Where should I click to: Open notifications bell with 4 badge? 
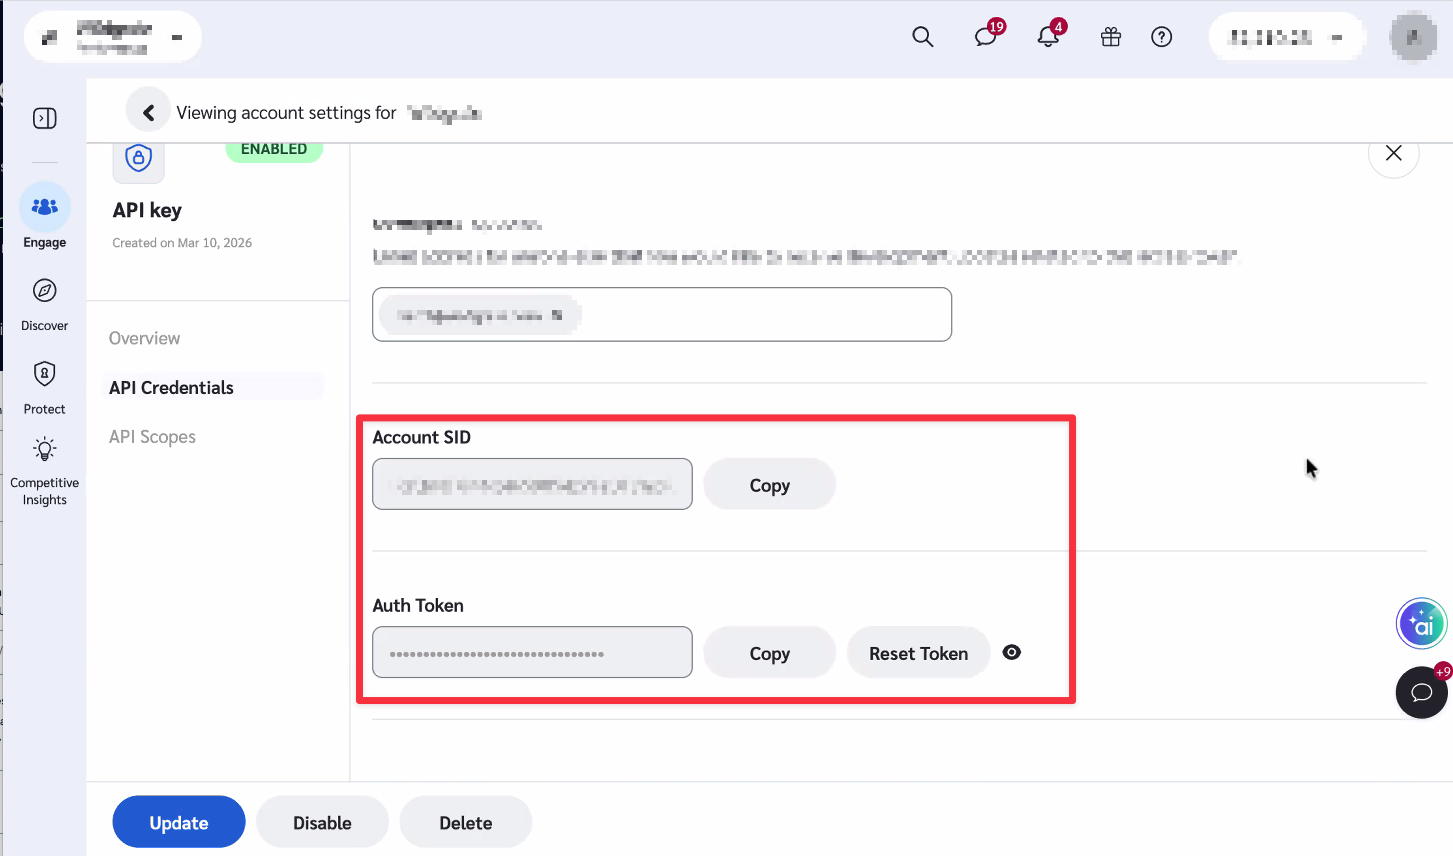tap(1049, 36)
